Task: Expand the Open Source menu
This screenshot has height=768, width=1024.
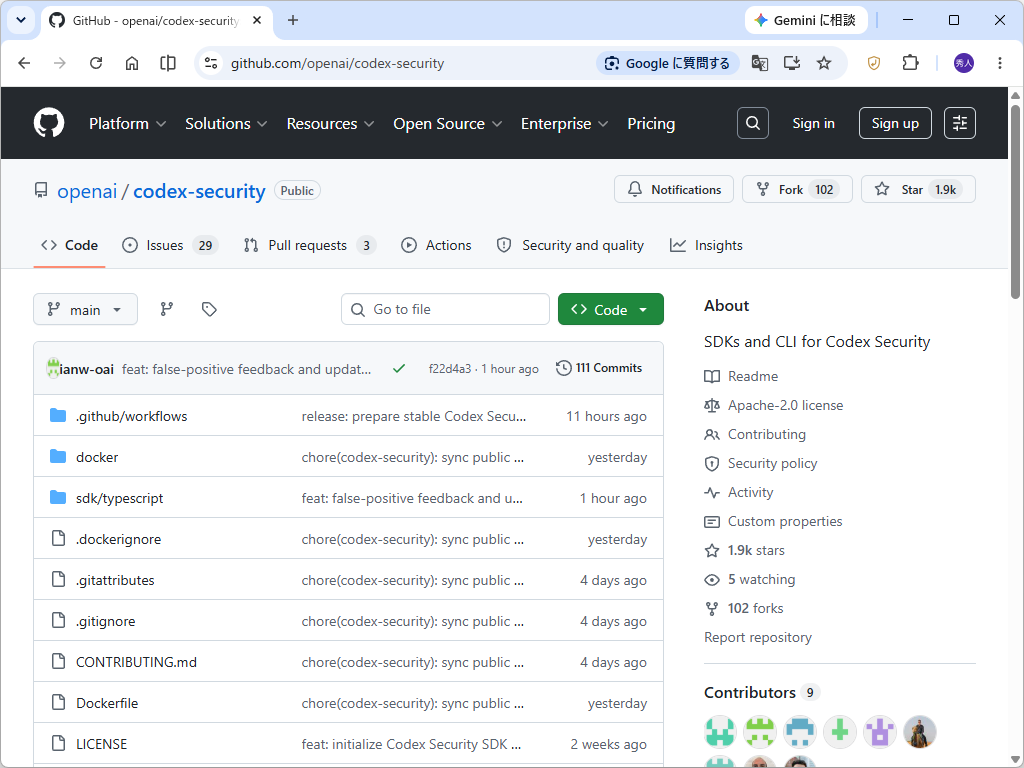Action: [447, 123]
